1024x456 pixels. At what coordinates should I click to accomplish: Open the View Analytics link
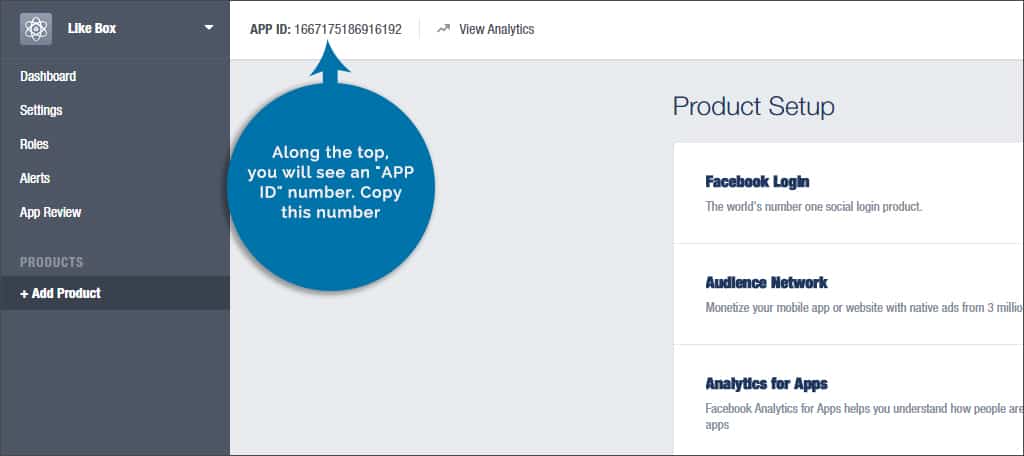pos(496,29)
